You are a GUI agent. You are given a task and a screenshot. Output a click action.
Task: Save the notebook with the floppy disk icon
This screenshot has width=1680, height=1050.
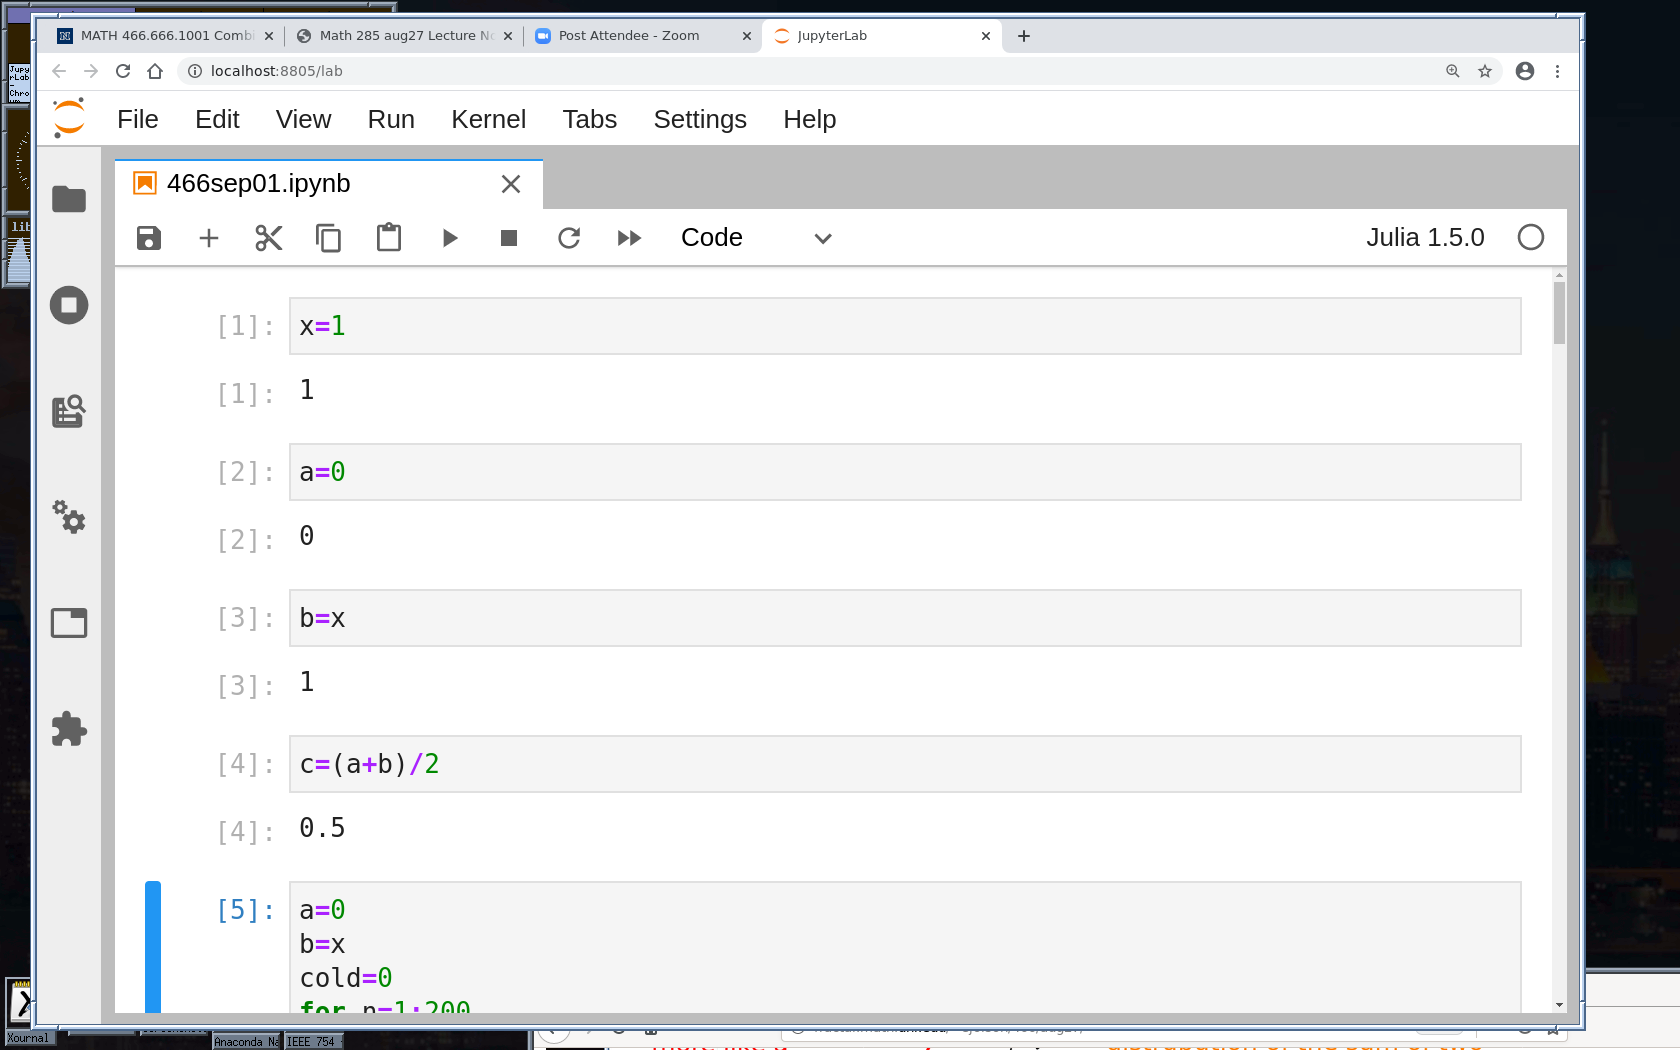[x=149, y=238]
